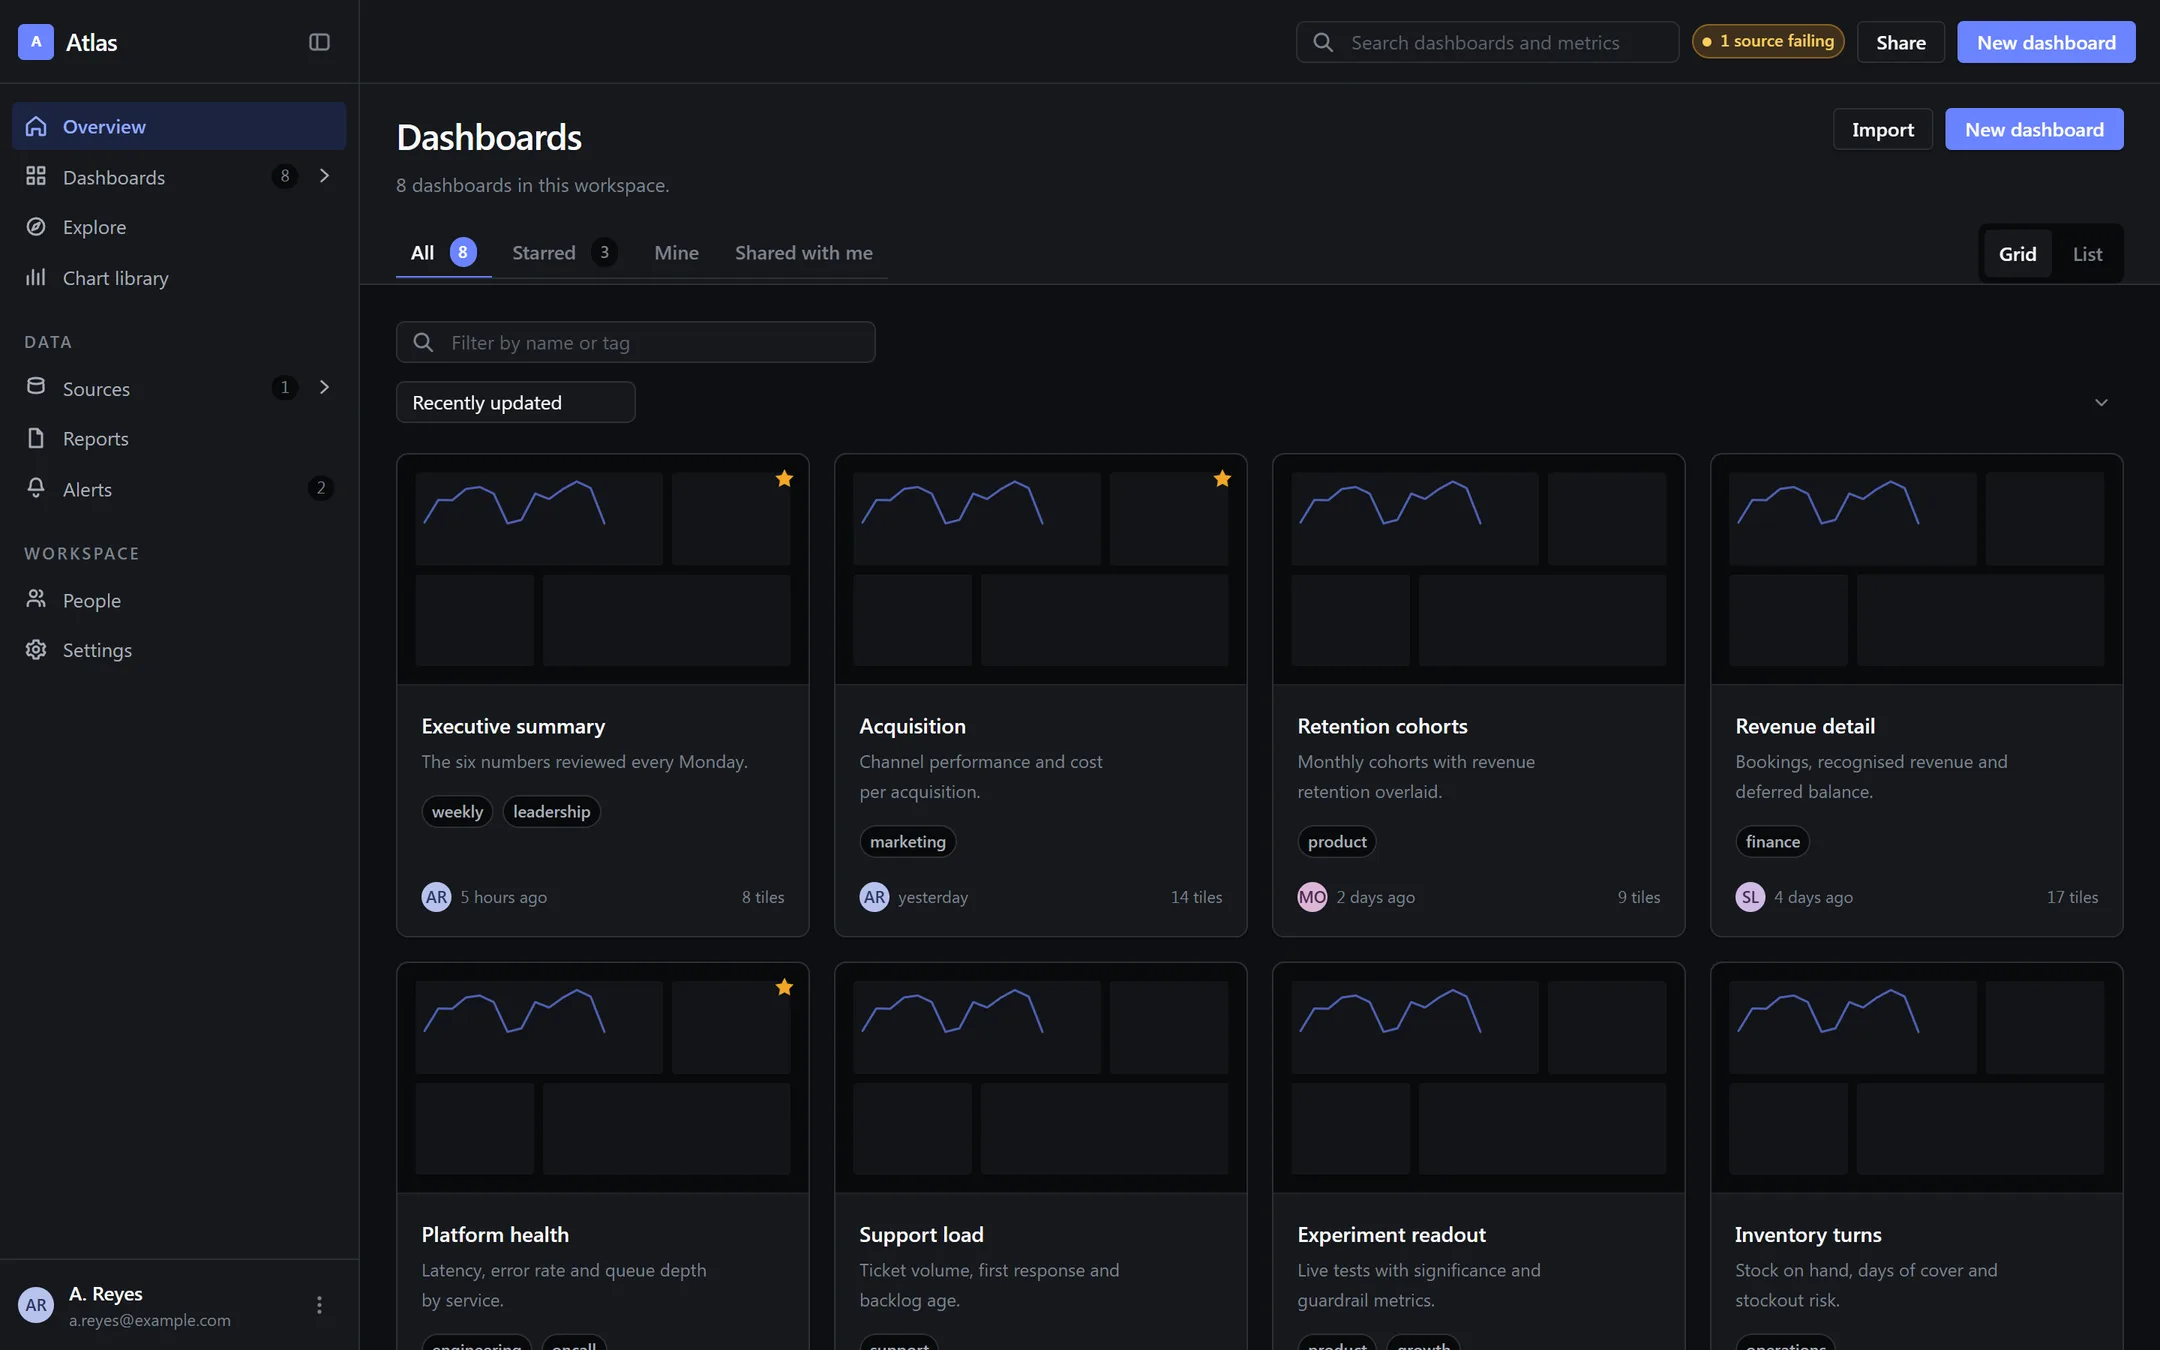Click the top search magnifier icon
2160x1350 pixels.
(x=1323, y=42)
